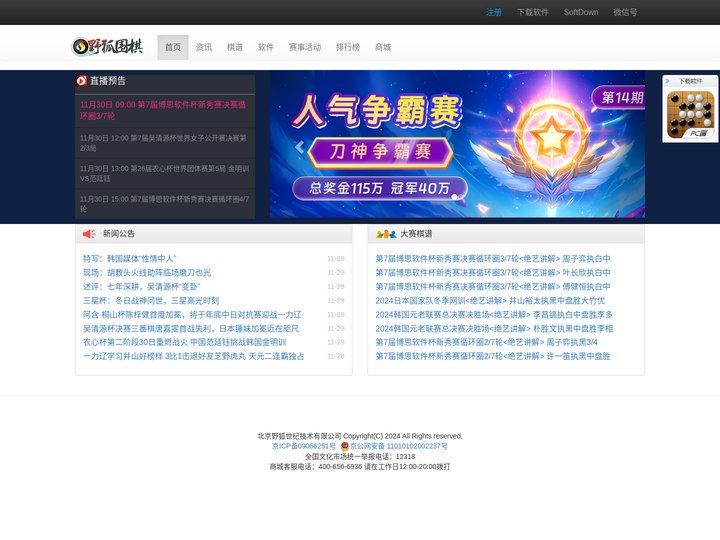Click the police badge icon in footer
The width and height of the screenshot is (720, 540).
tap(345, 446)
